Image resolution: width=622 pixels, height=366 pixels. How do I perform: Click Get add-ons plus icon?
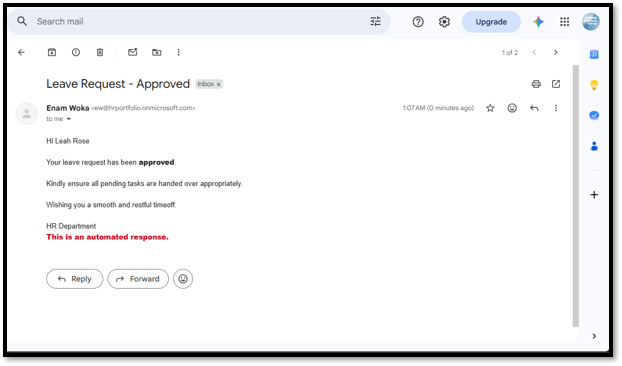click(594, 195)
